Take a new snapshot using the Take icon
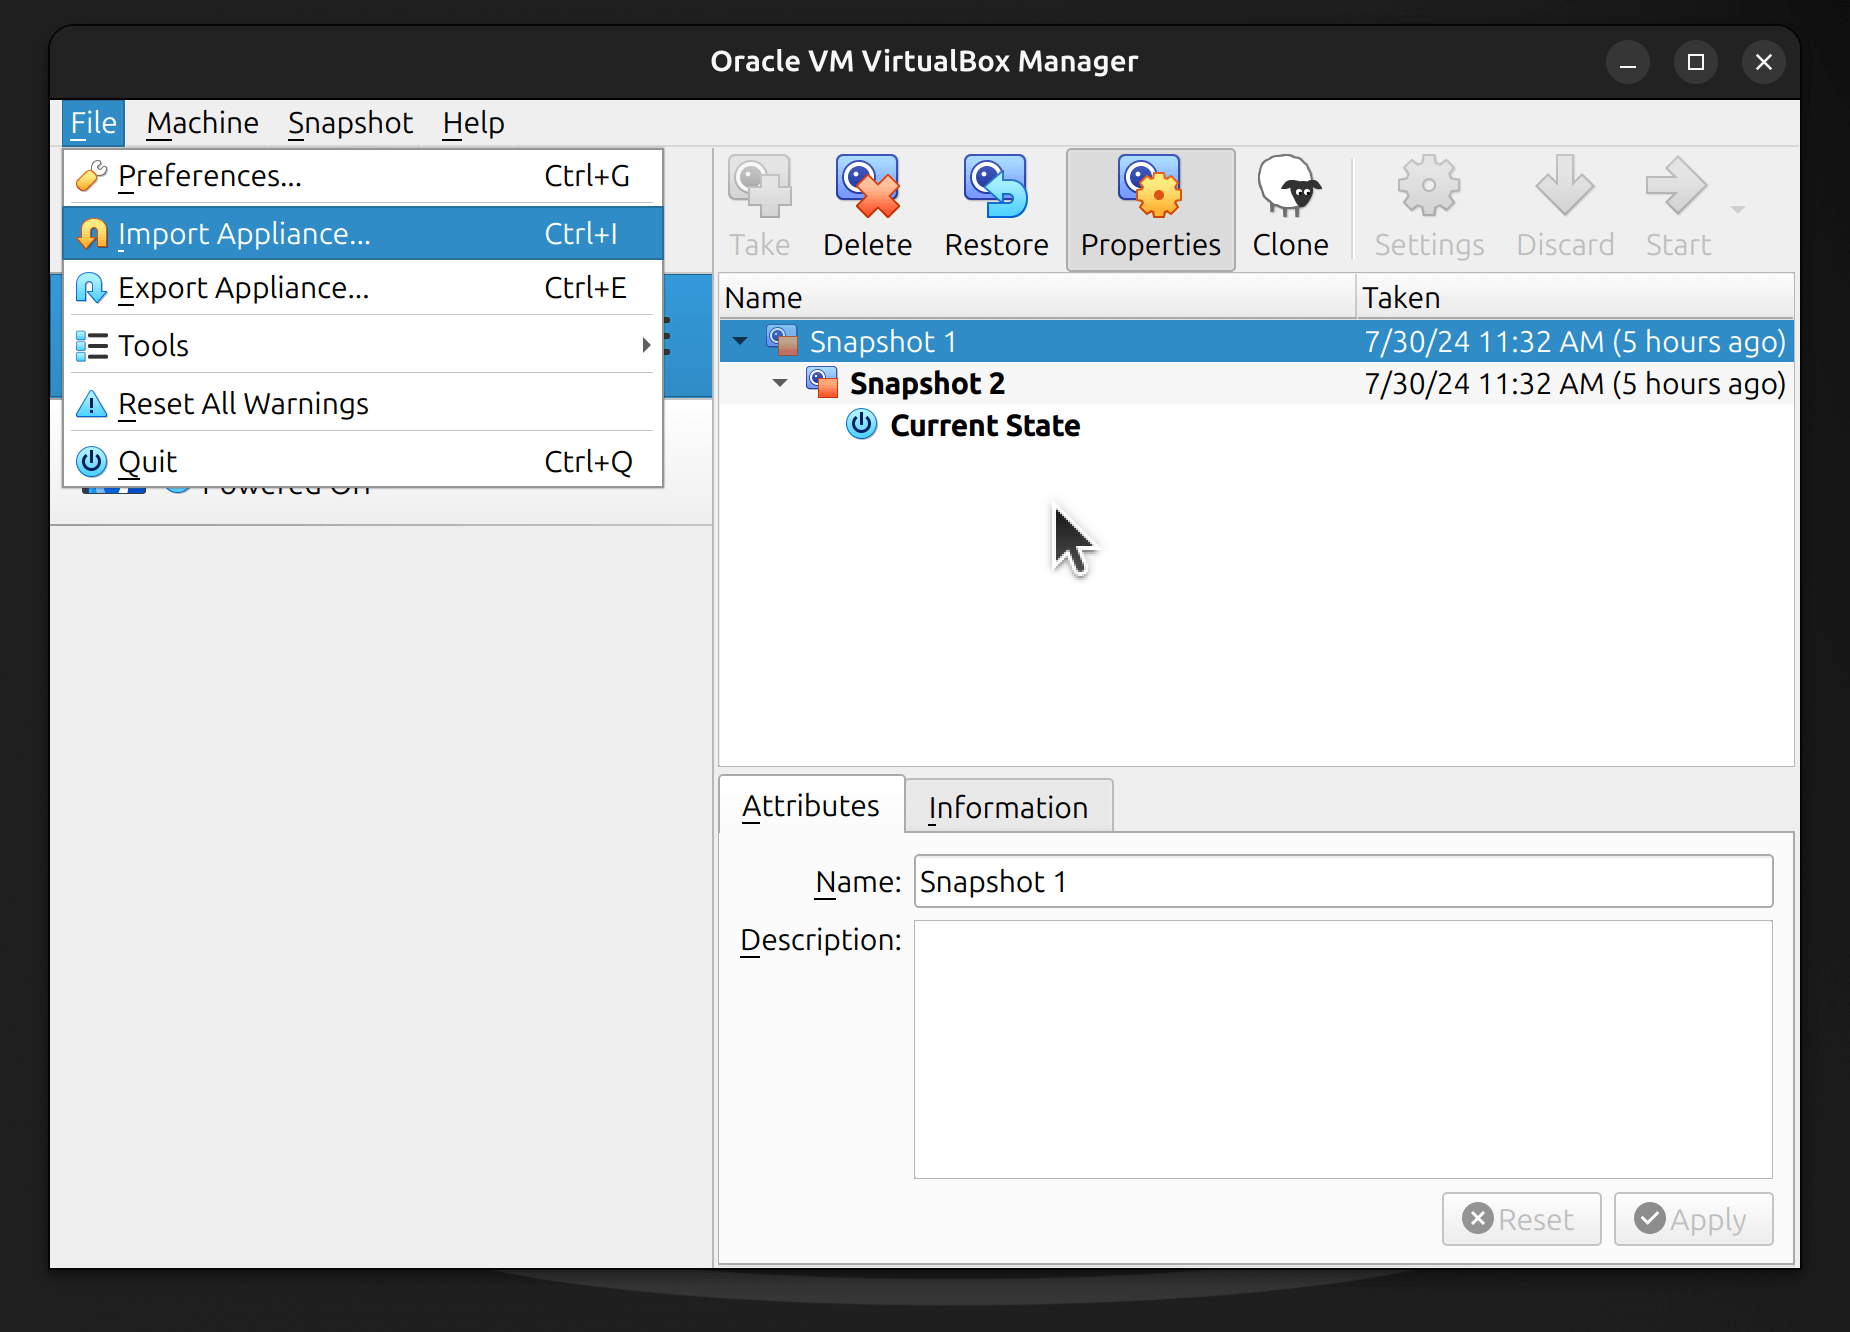This screenshot has width=1850, height=1332. (x=759, y=205)
